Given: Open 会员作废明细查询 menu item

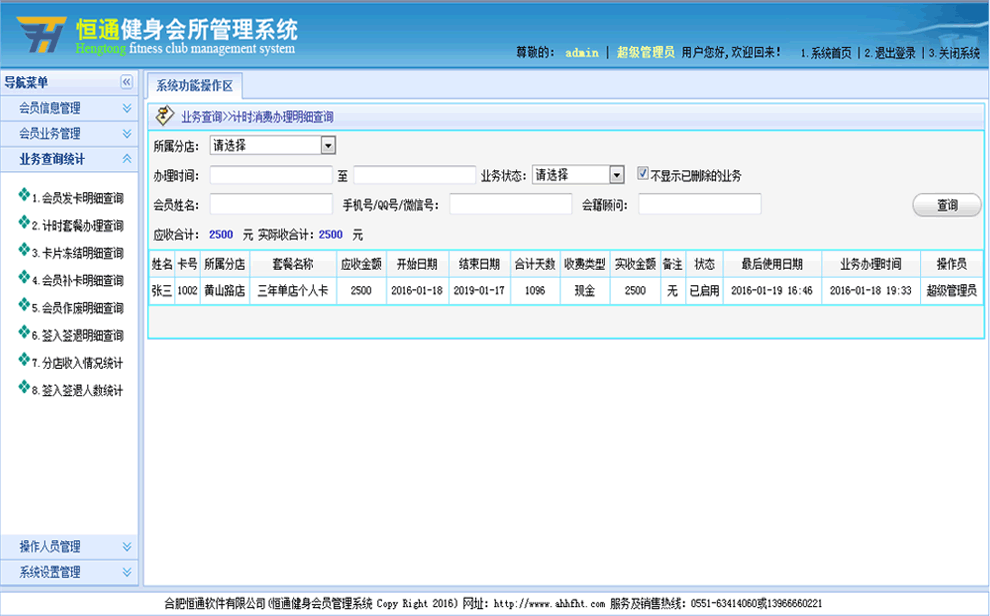Looking at the screenshot, I should pyautogui.click(x=78, y=309).
